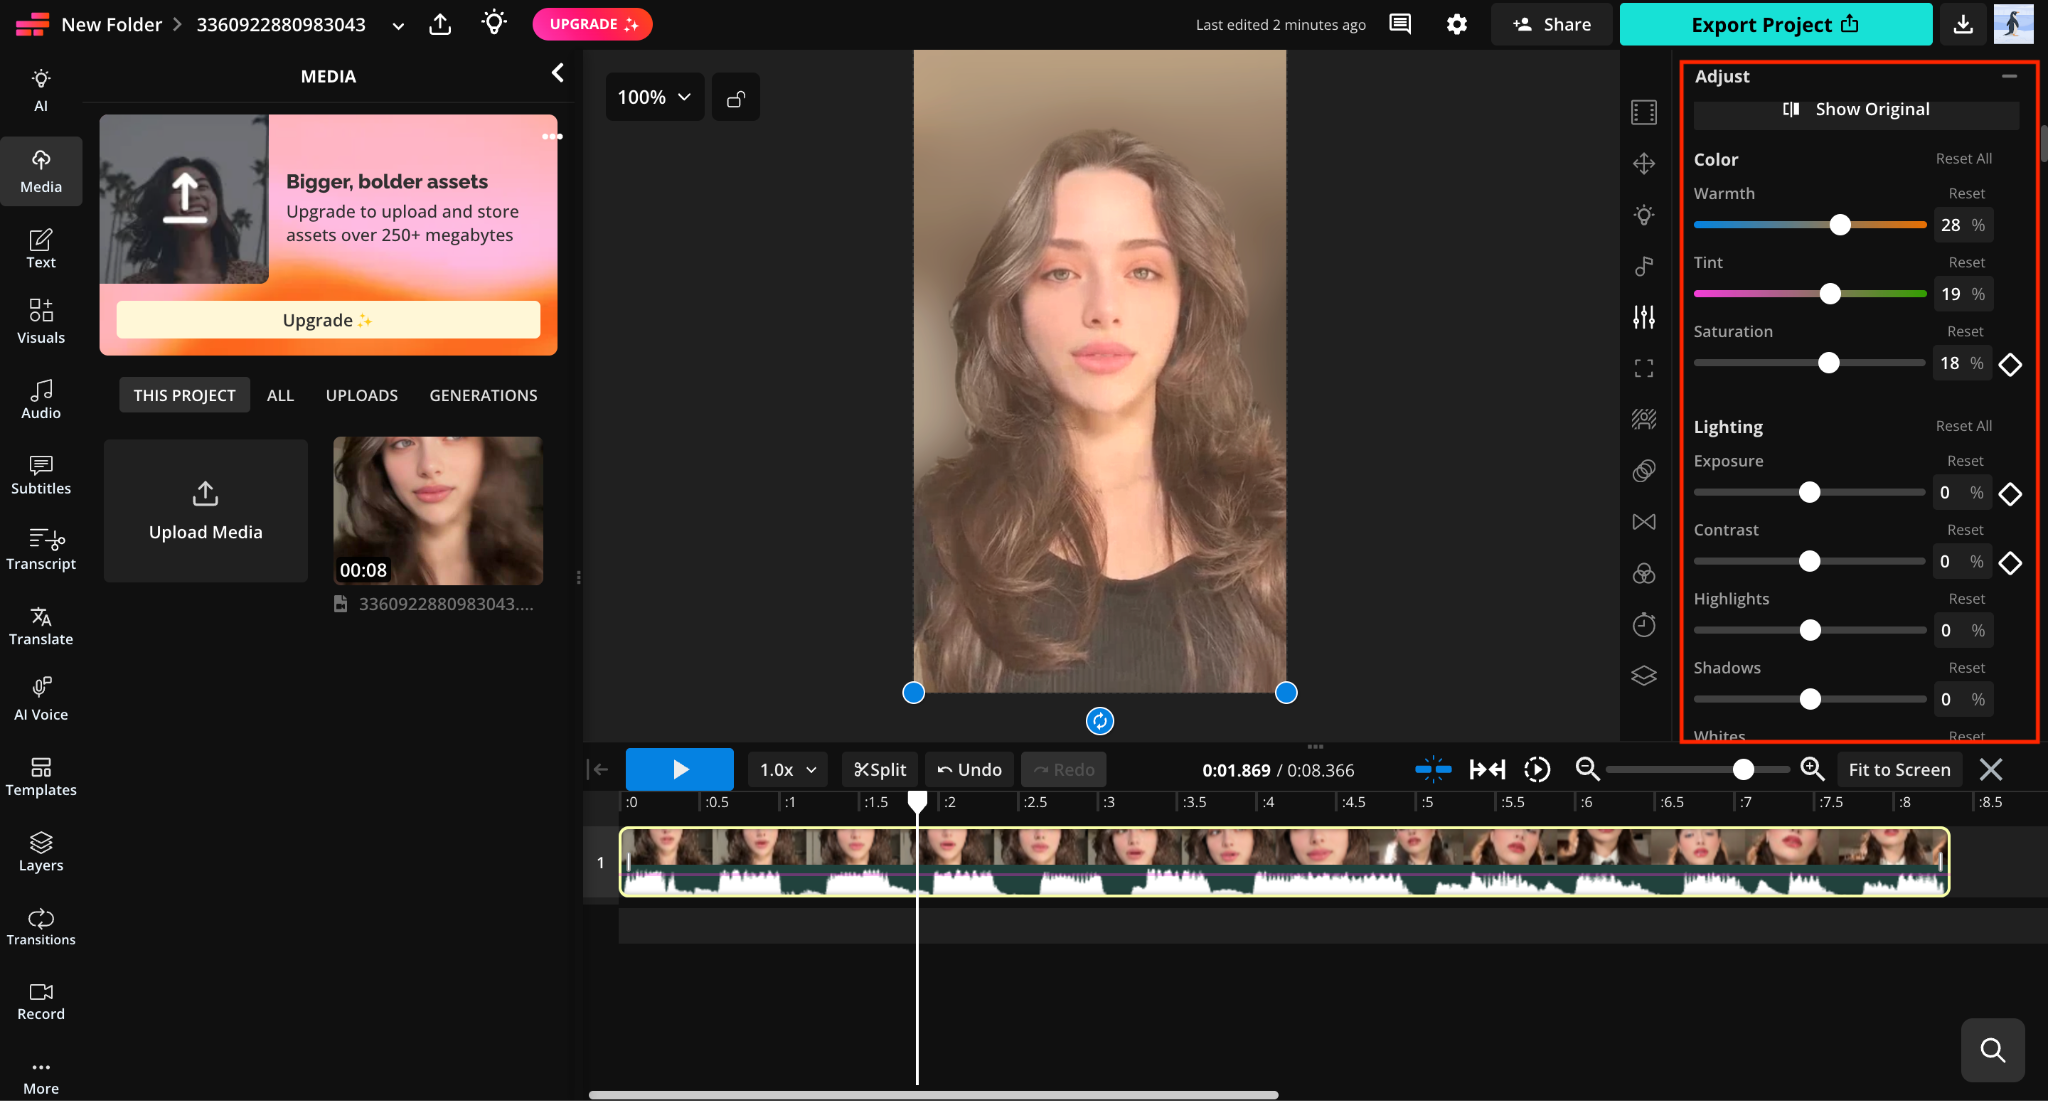Open the Record sidebar tool
The width and height of the screenshot is (2048, 1101).
click(41, 1001)
